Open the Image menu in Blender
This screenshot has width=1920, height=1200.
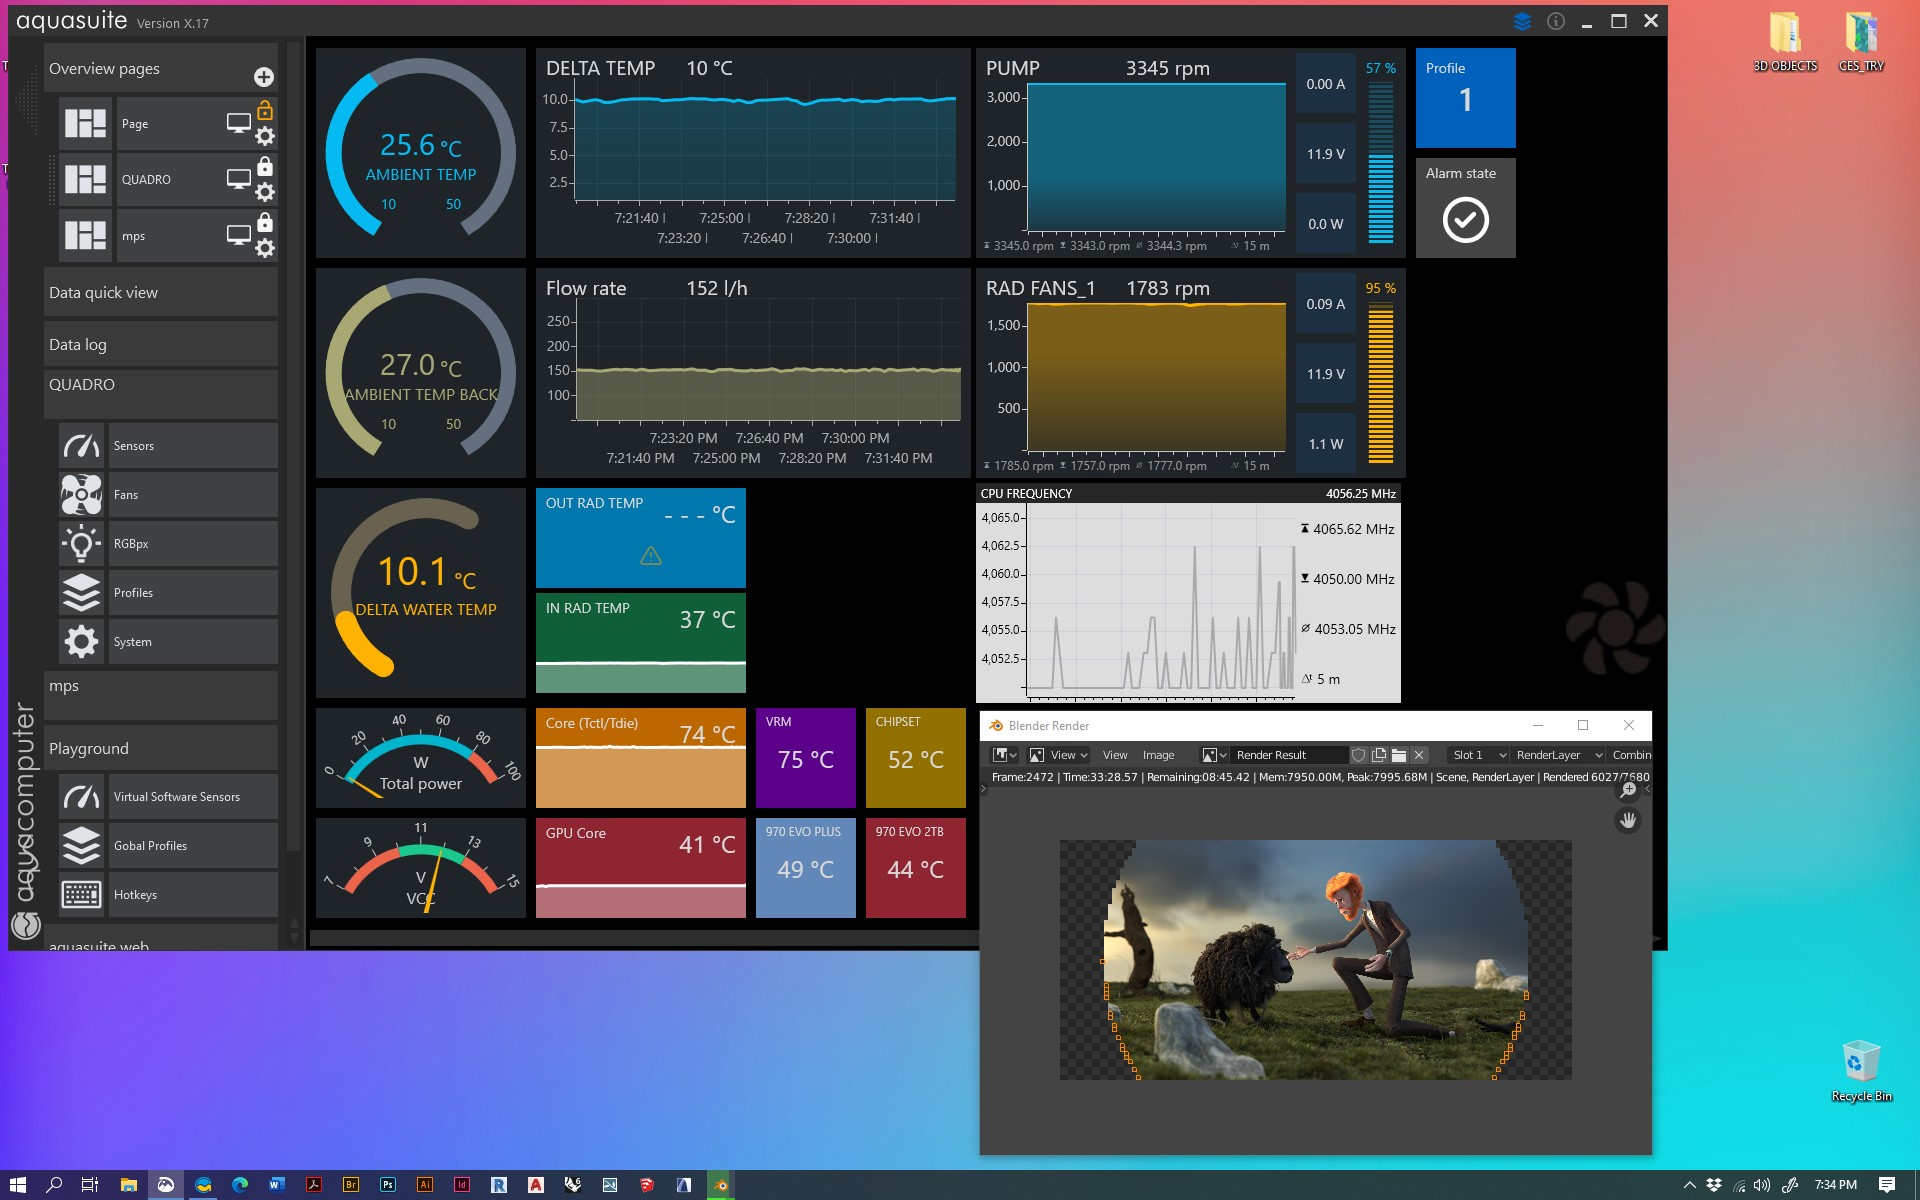pyautogui.click(x=1158, y=755)
